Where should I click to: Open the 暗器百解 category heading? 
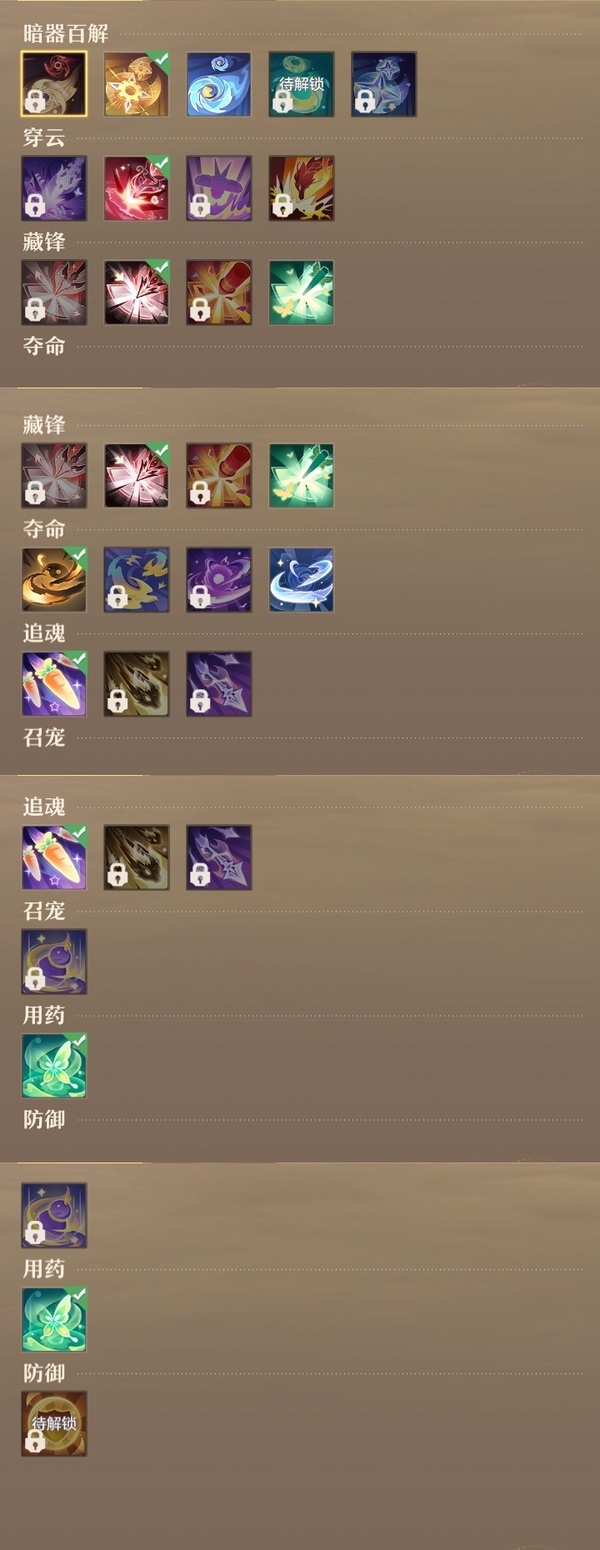click(x=66, y=33)
